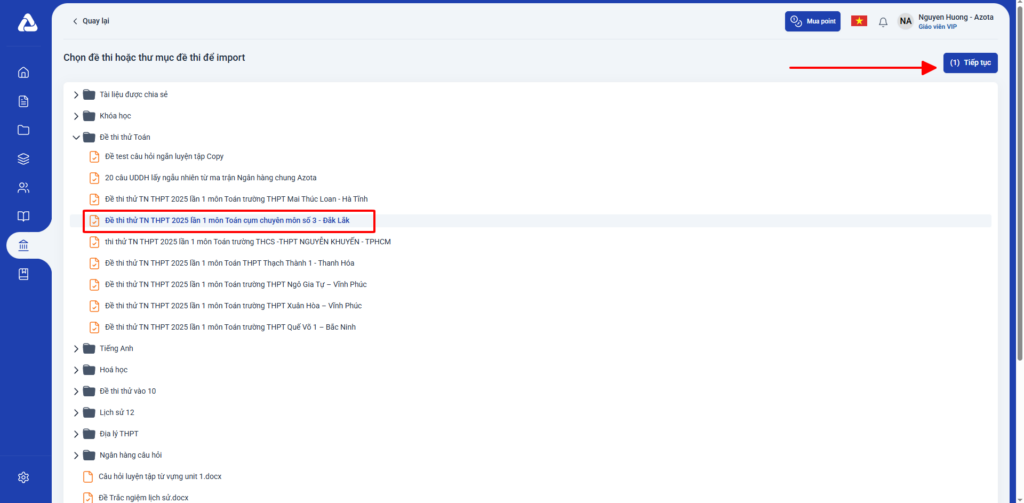1024x503 pixels.
Task: Click the Azota logo in sidebar
Action: click(26, 22)
